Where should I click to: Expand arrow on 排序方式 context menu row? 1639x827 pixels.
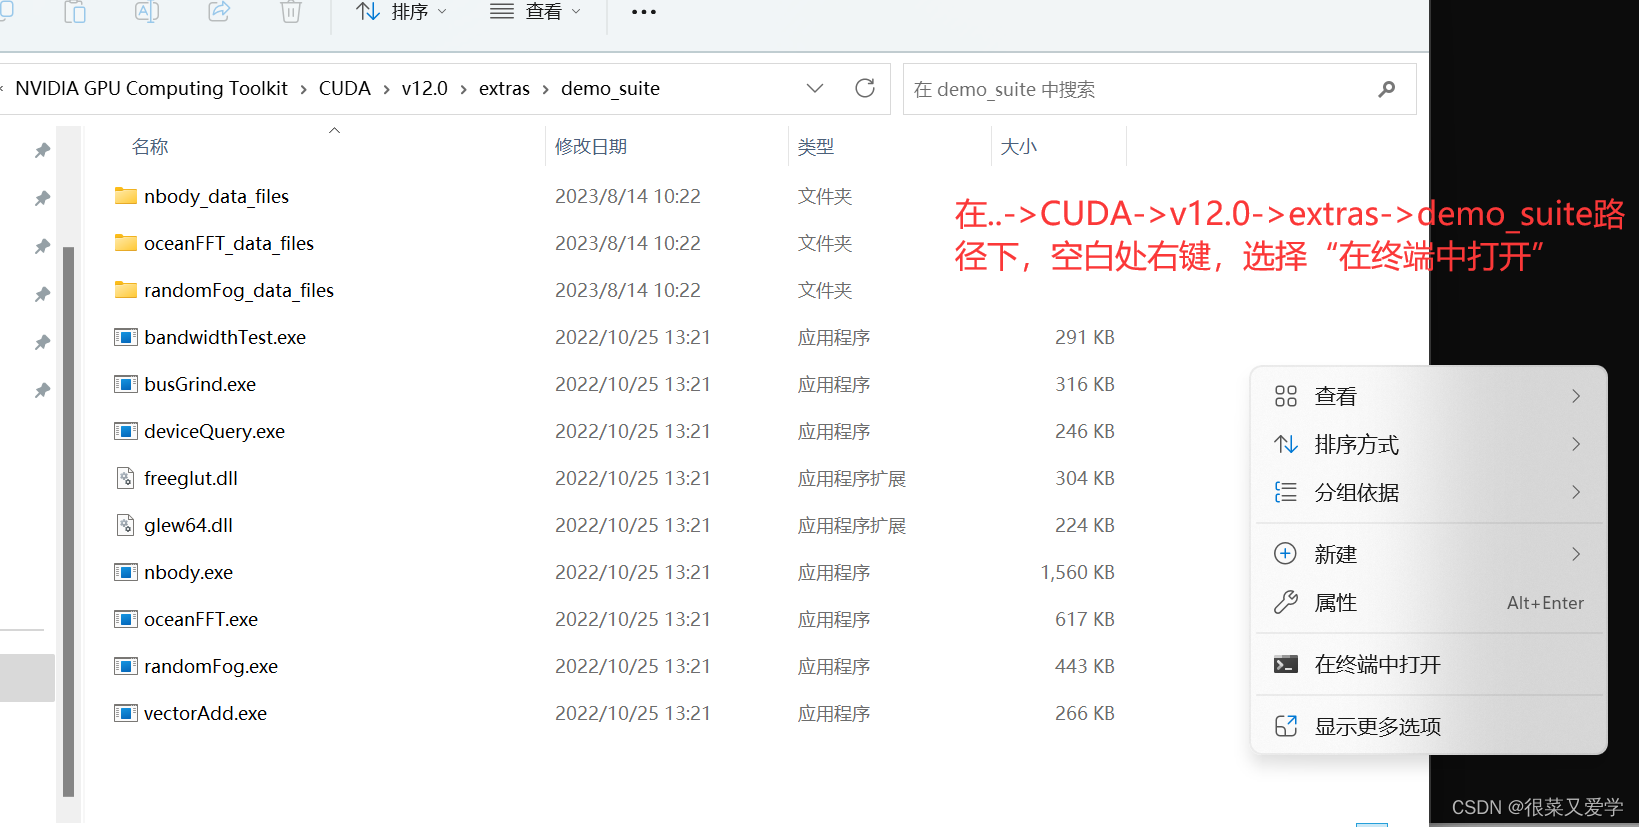[1576, 444]
